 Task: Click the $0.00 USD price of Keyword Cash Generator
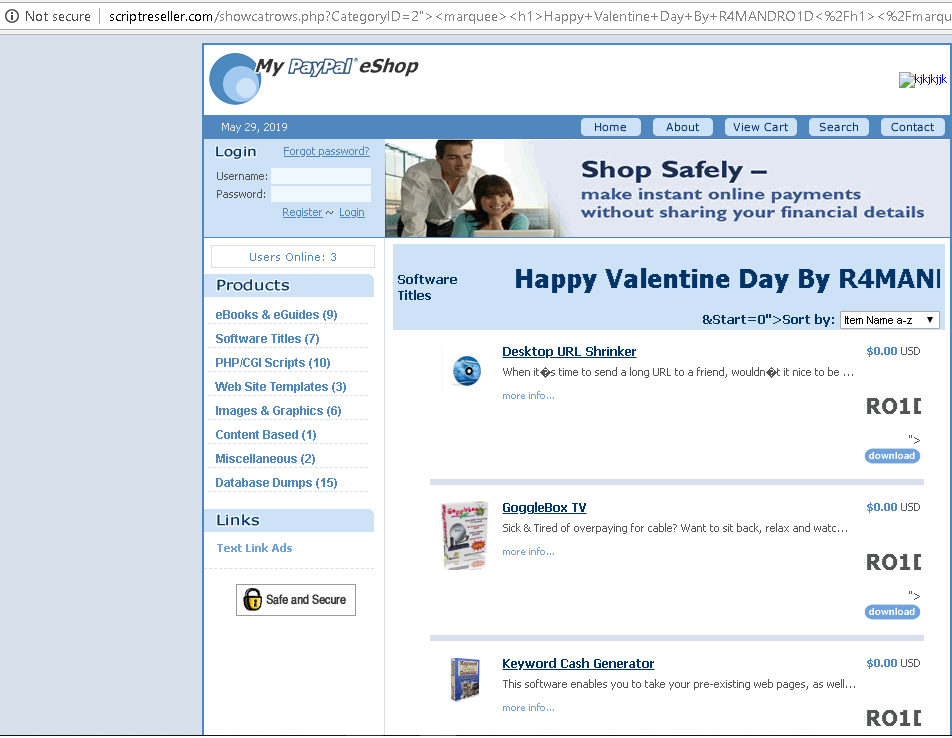(893, 663)
